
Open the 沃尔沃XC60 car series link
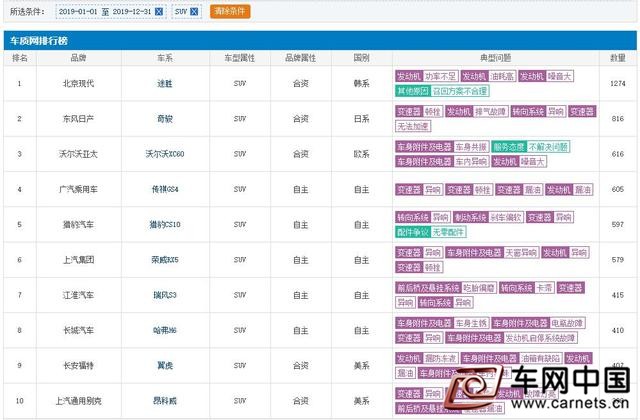165,154
